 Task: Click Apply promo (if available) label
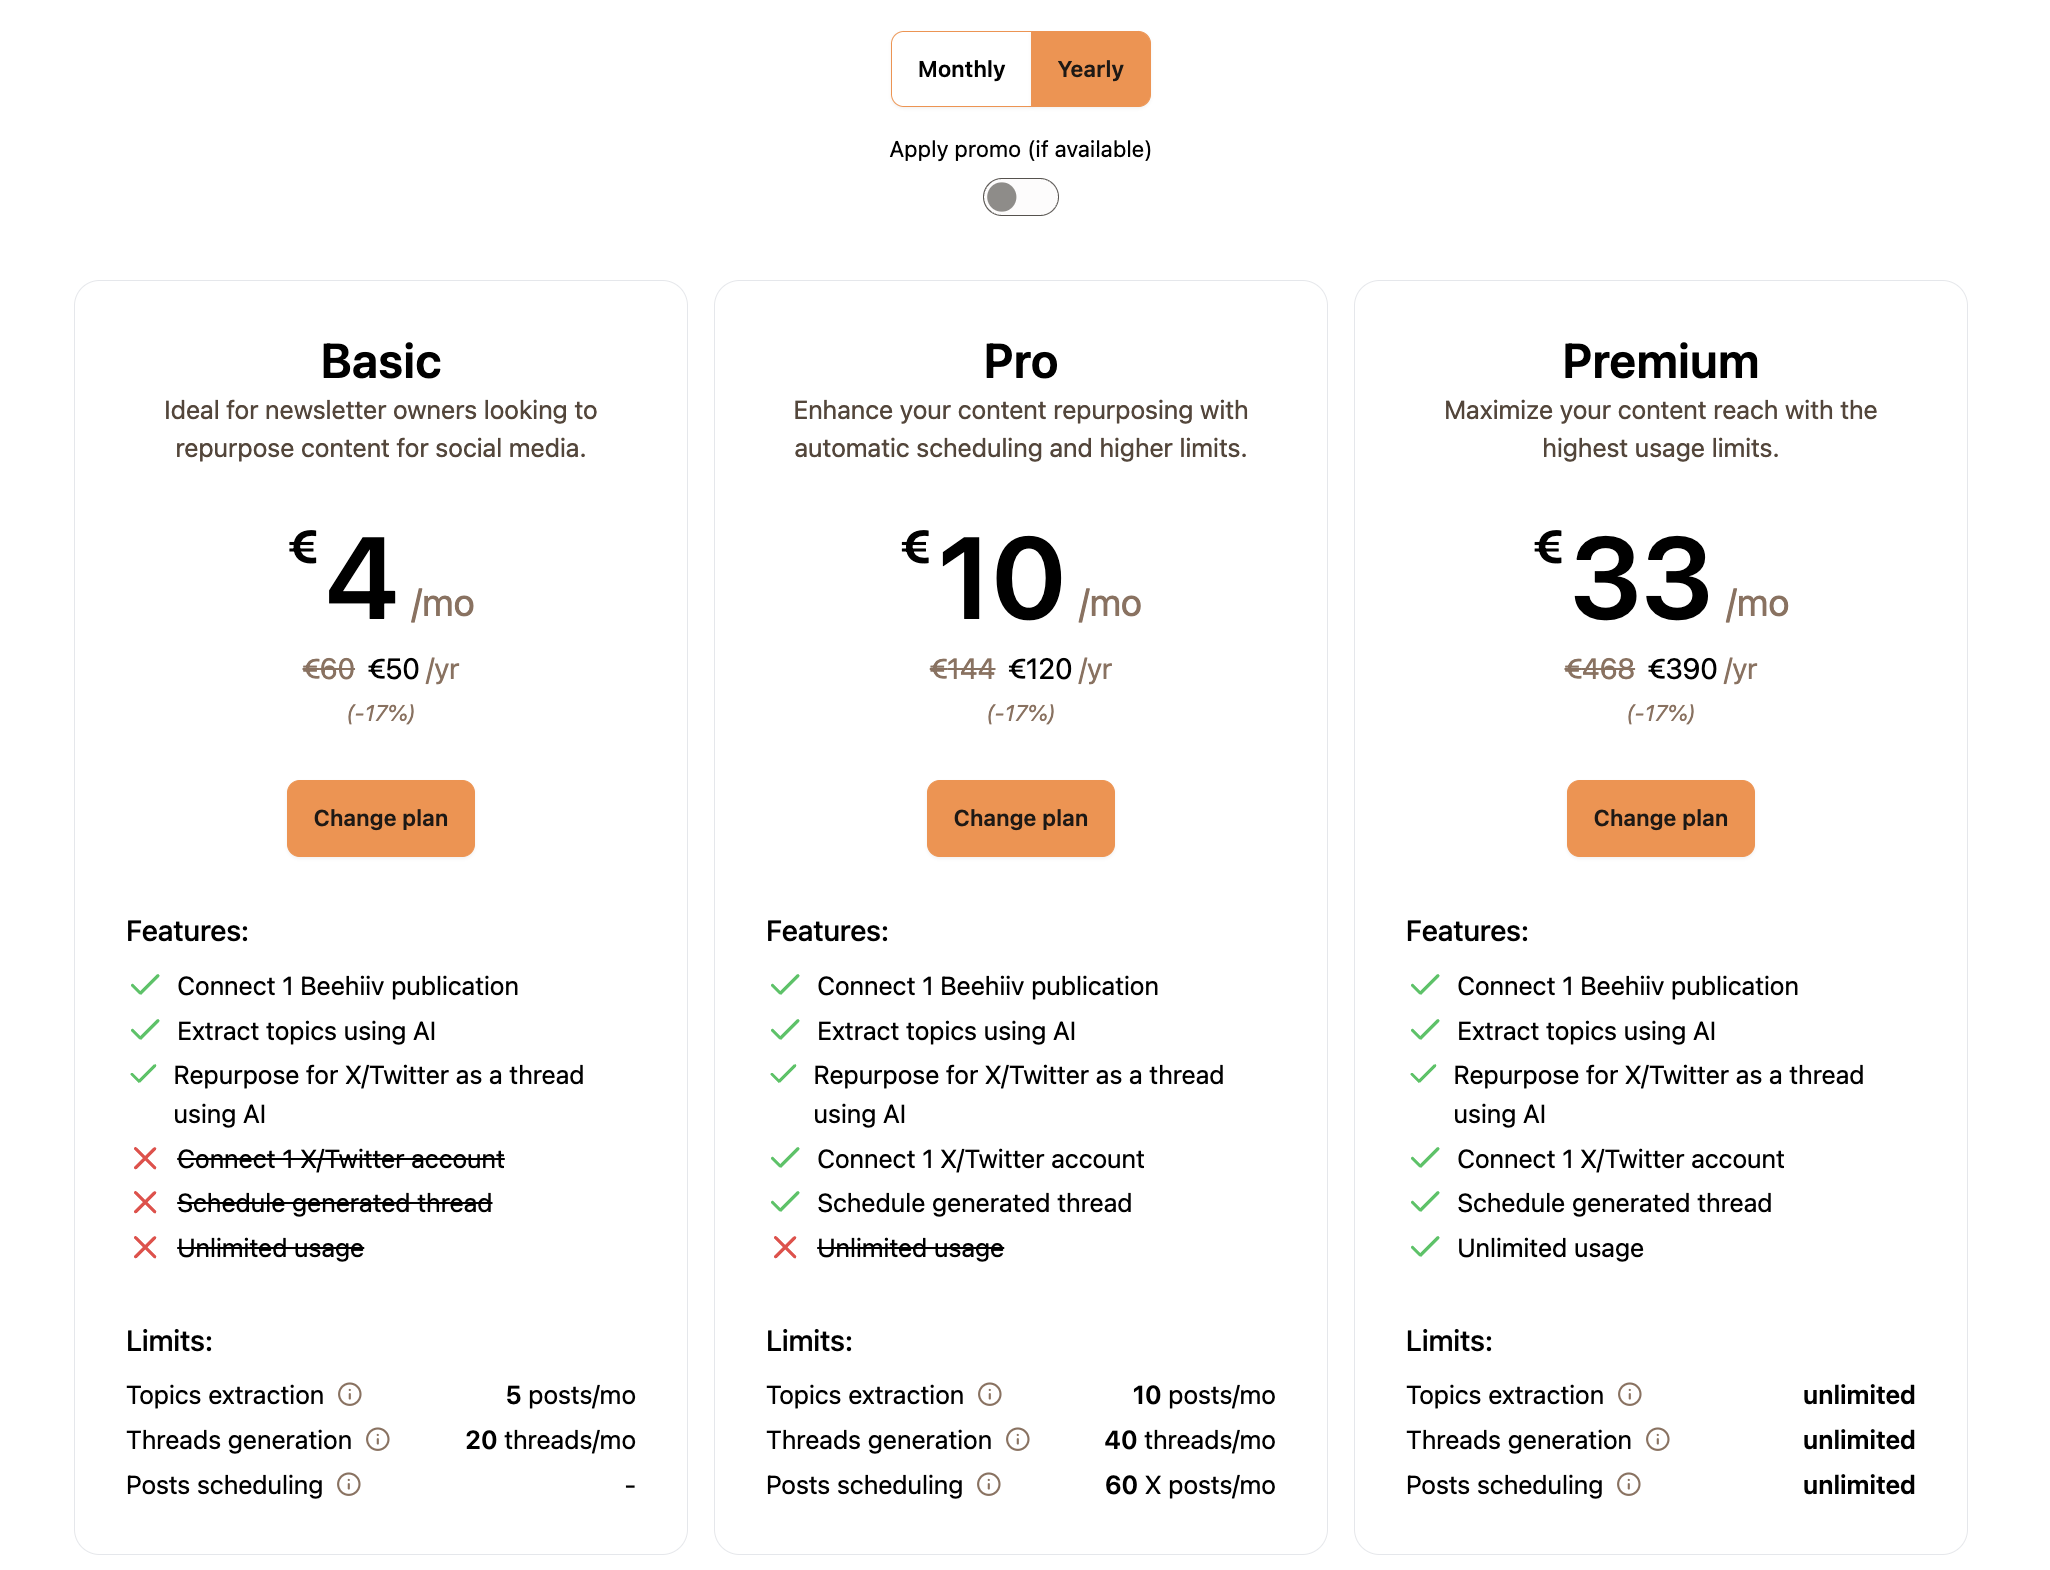point(1020,149)
